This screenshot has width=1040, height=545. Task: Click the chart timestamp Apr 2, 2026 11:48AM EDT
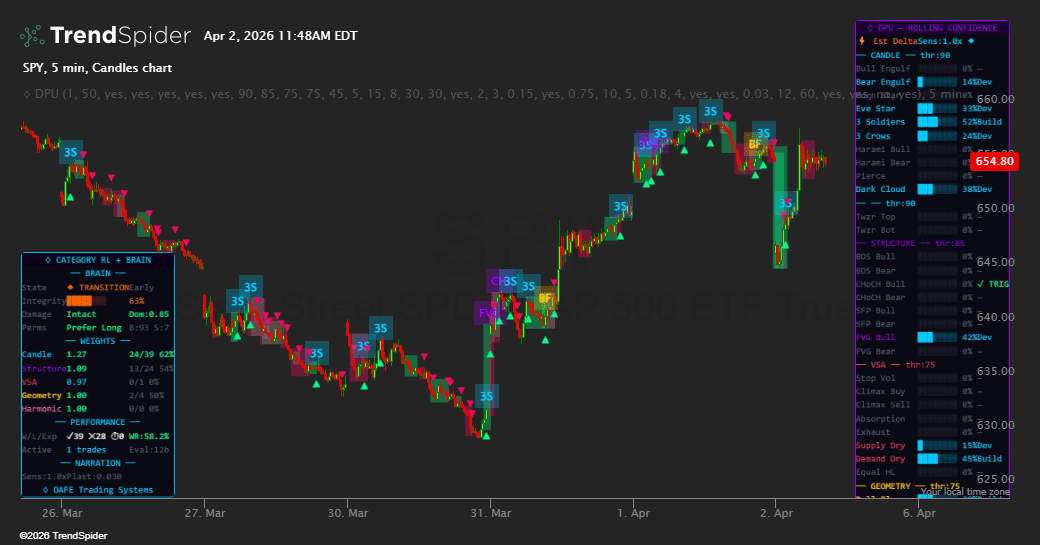(281, 36)
